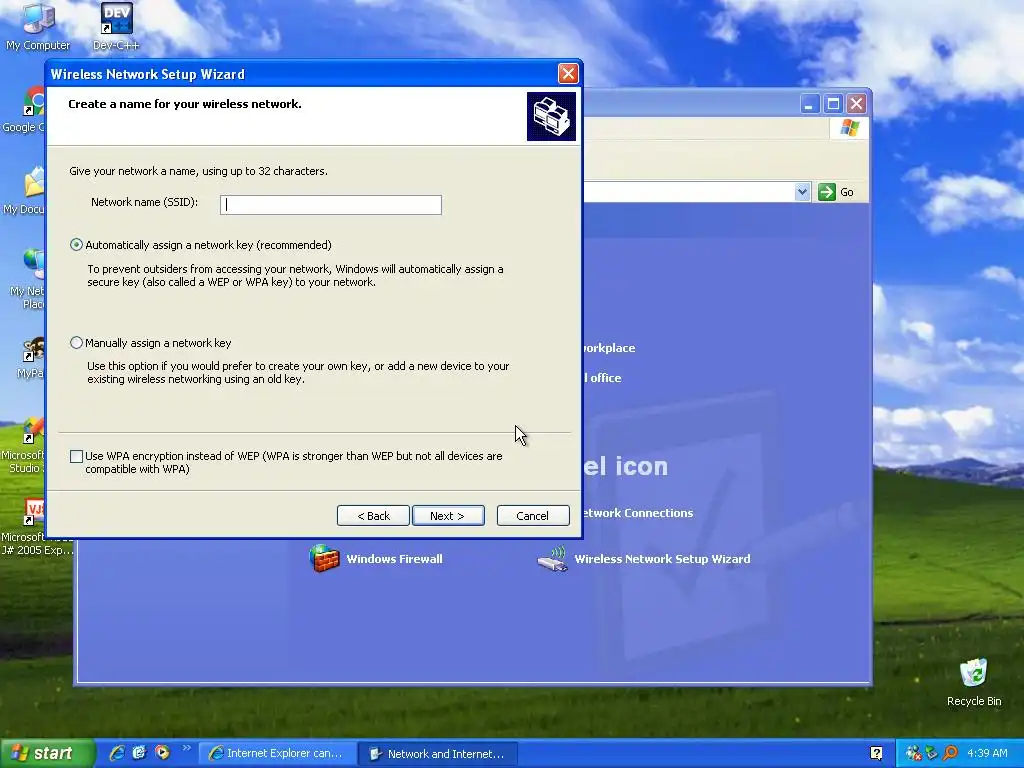Open the Google Chrome desktop shortcut

point(26,110)
